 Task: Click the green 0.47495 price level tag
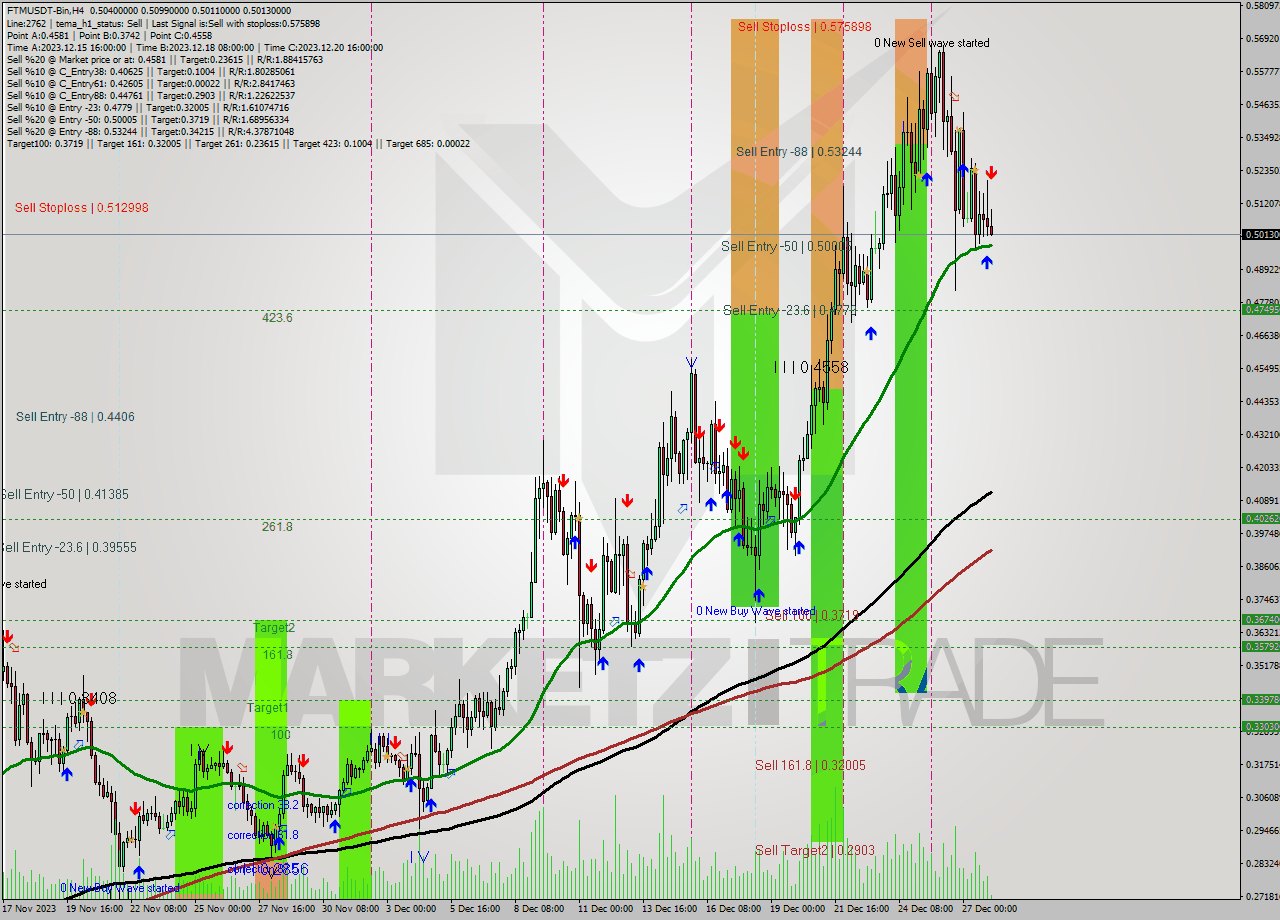(1260, 309)
